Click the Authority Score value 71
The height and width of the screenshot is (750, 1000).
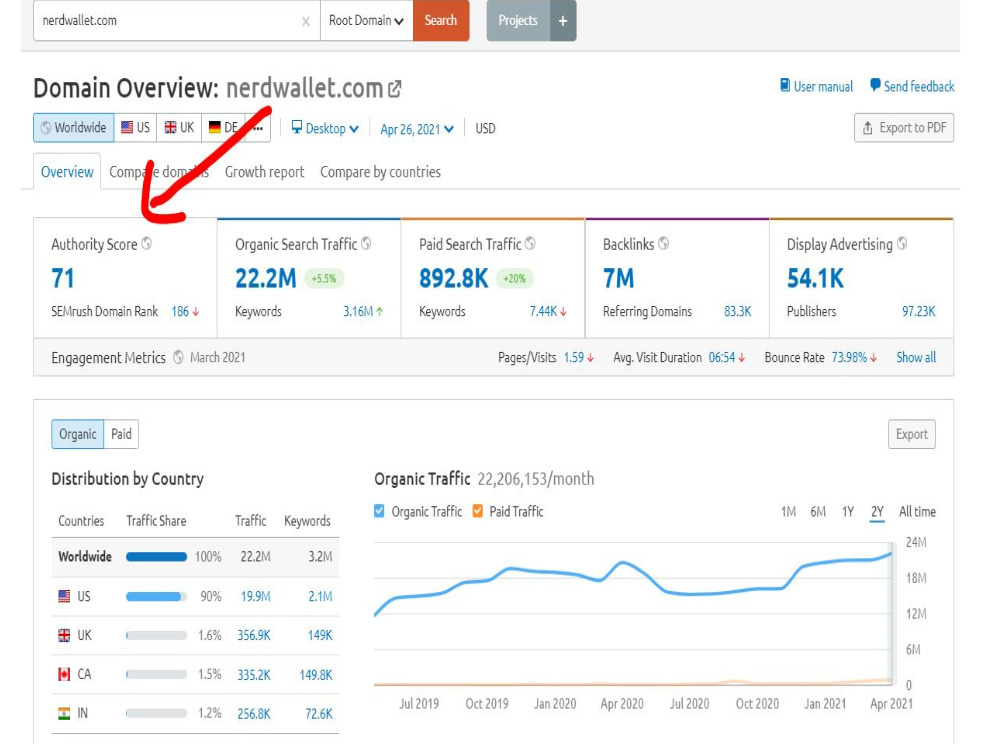pyautogui.click(x=62, y=278)
